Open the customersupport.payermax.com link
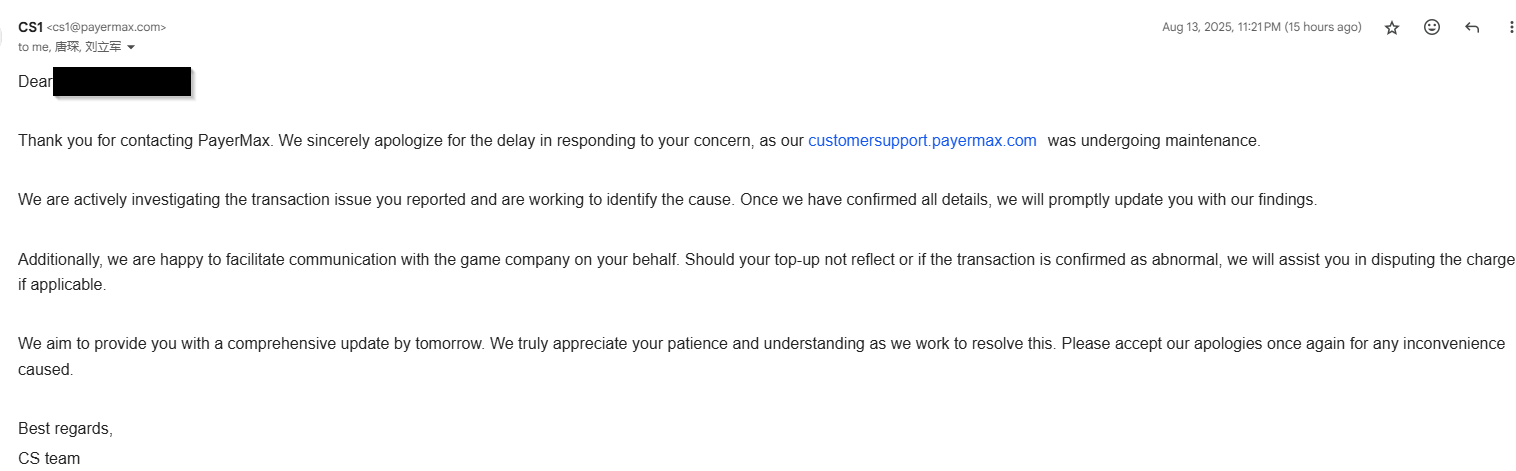This screenshot has width=1516, height=471. pyautogui.click(x=922, y=141)
